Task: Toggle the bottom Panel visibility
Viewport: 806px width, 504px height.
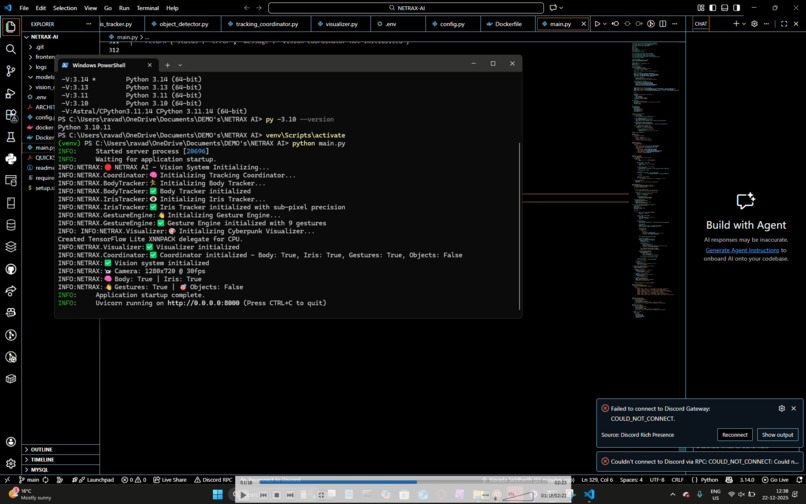Action: tap(724, 8)
